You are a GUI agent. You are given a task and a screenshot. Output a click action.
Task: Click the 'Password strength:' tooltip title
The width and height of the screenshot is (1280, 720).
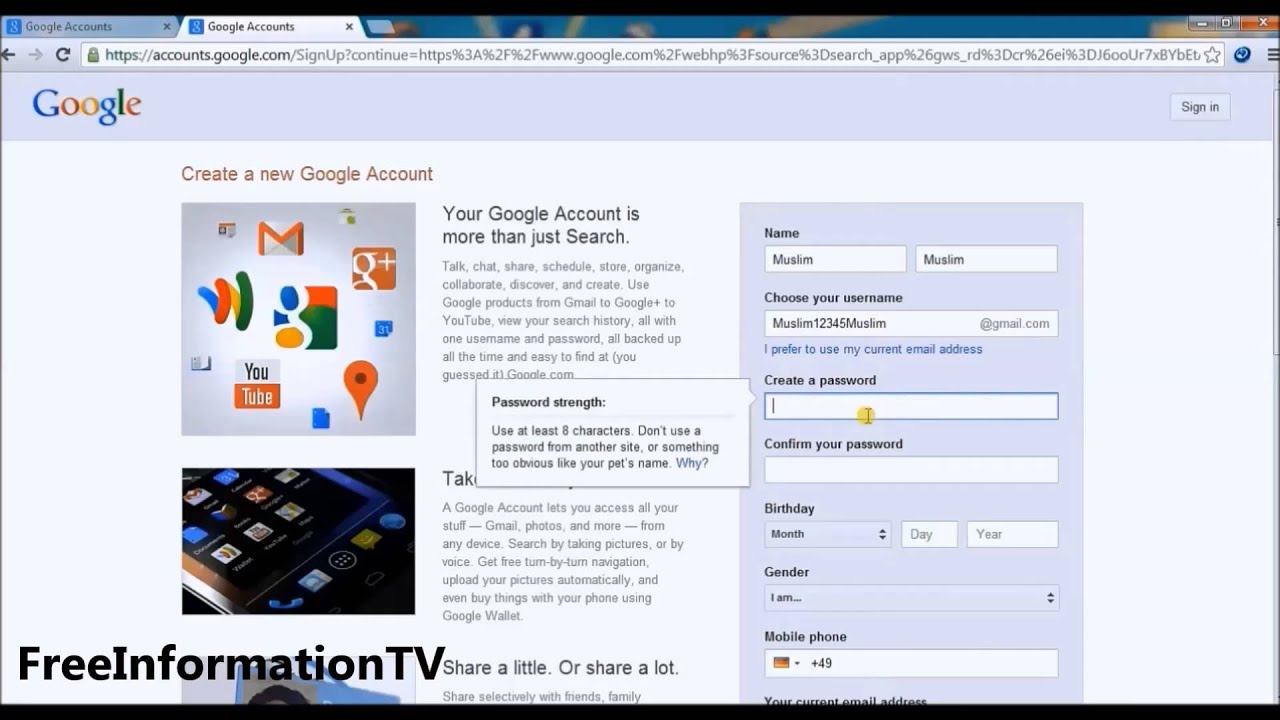548,402
